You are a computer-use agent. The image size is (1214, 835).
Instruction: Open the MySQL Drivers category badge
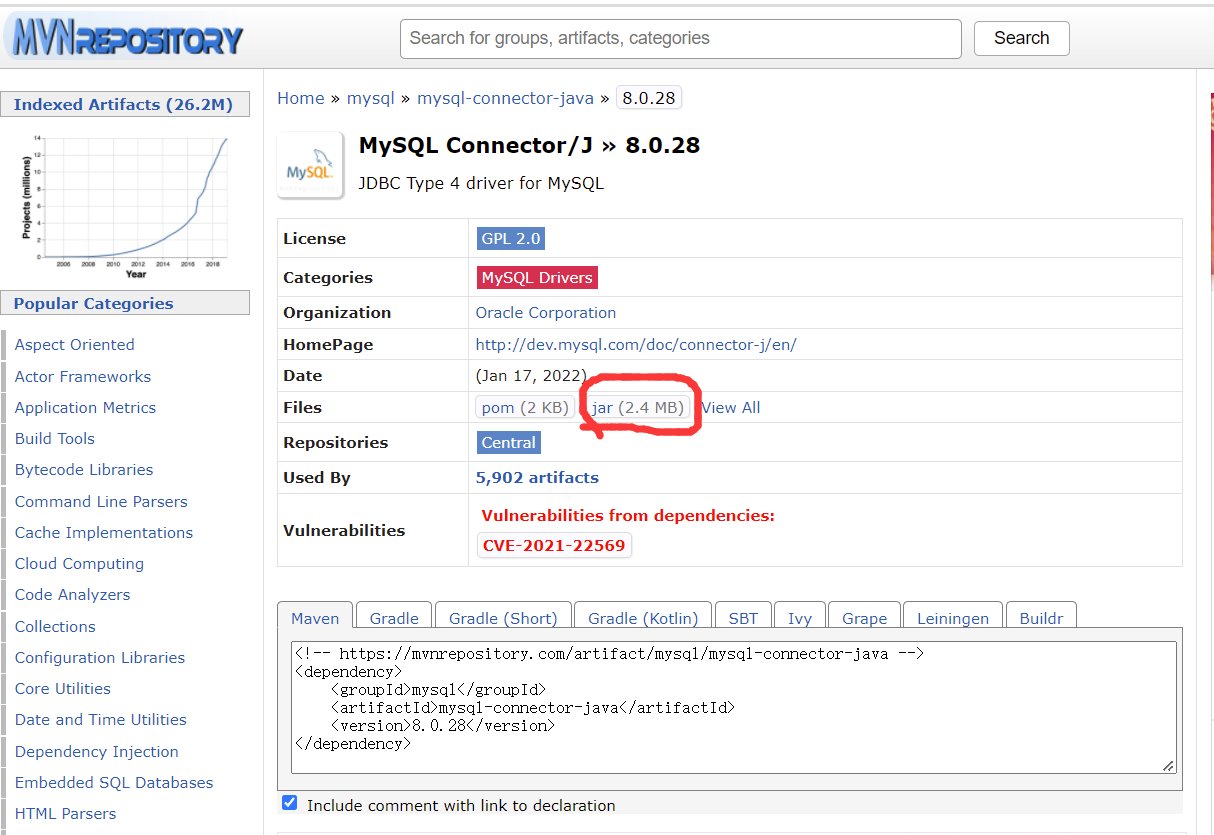[x=537, y=278]
